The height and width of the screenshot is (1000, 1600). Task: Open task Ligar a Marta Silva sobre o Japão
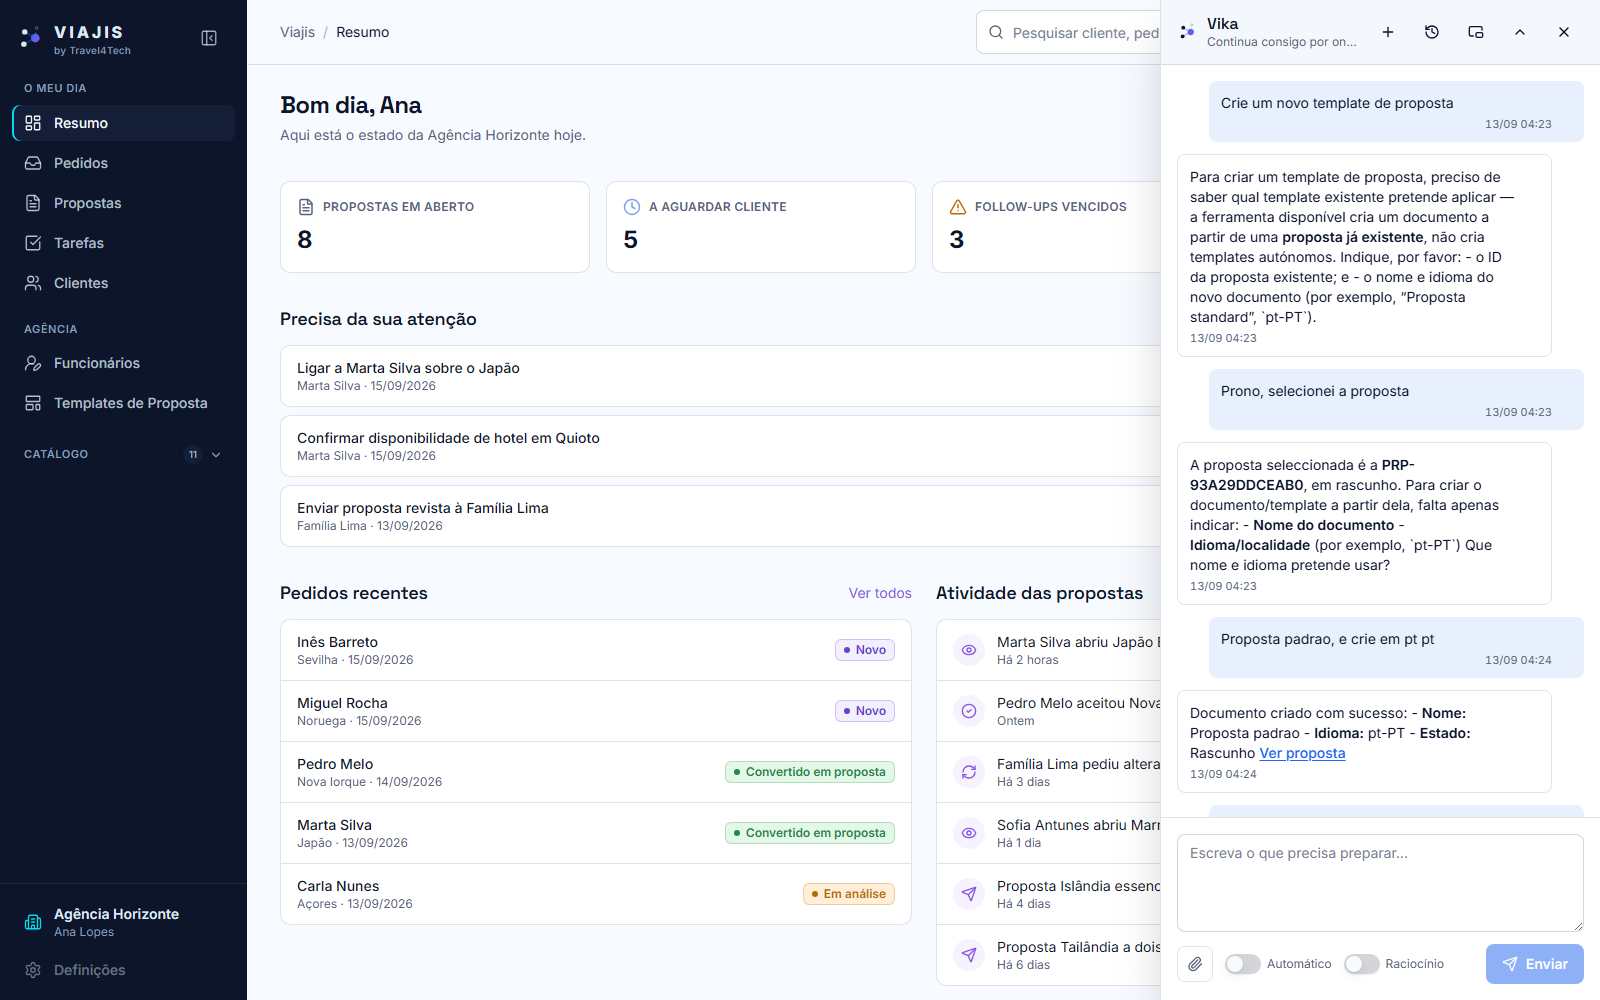[720, 376]
